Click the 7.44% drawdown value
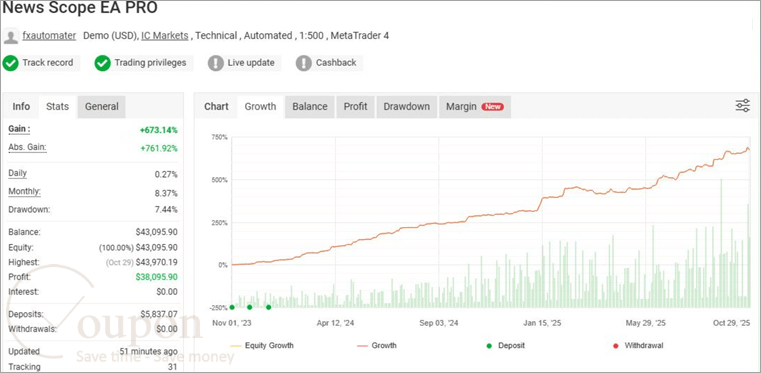 (x=166, y=210)
